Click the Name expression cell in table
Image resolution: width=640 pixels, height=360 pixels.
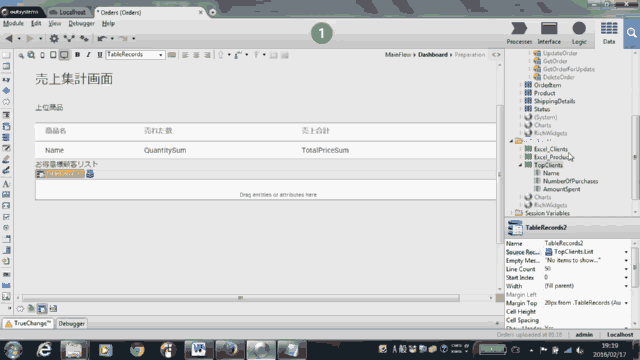[54, 150]
